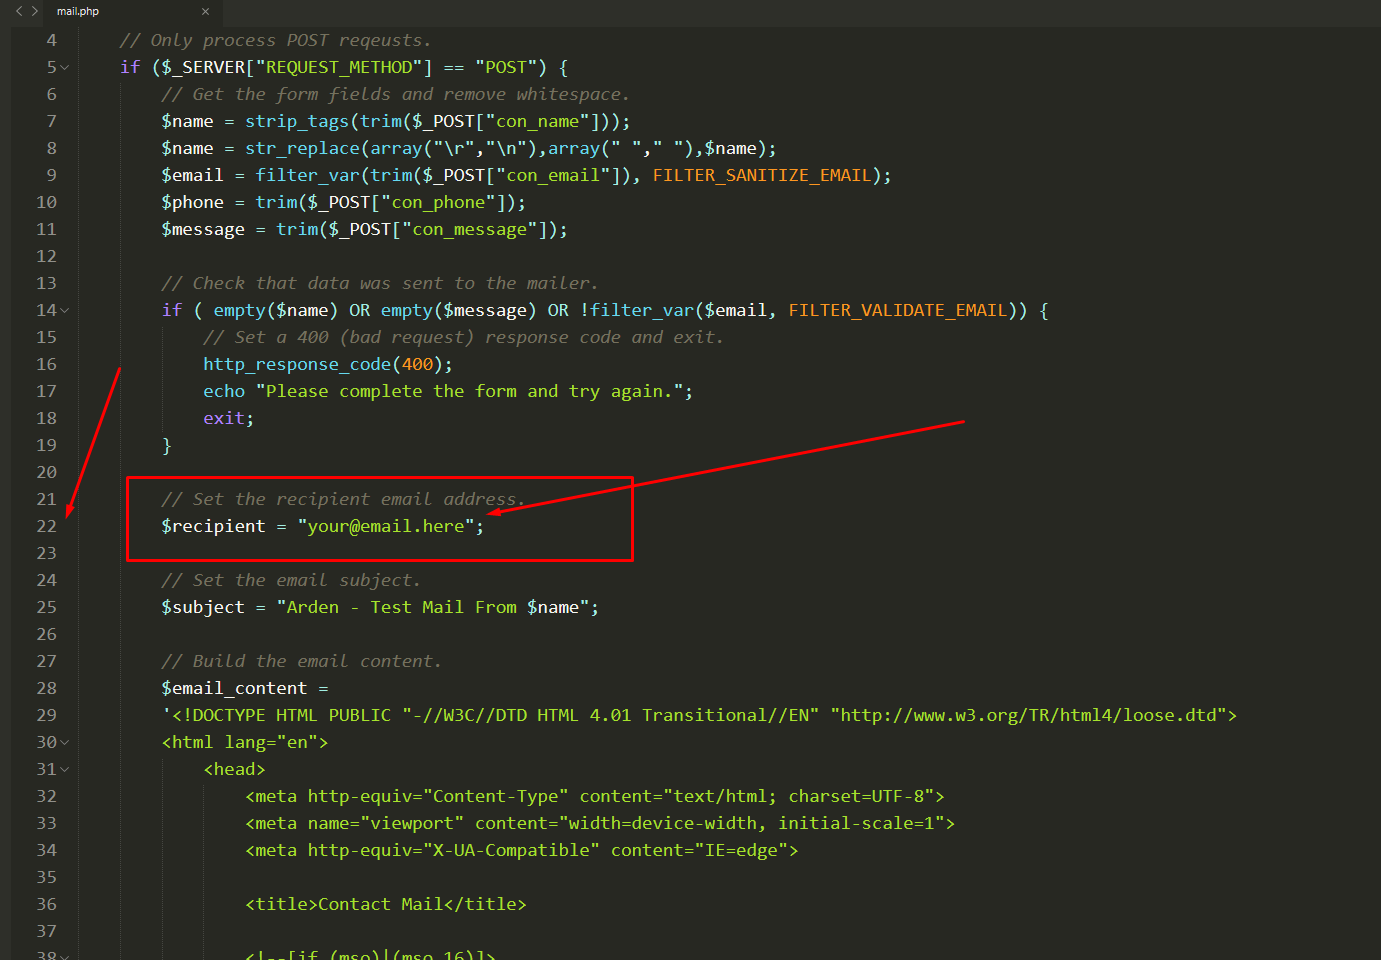Click the FILTER_SANITIZE_EMAIL constant
This screenshot has width=1381, height=960.
tap(762, 175)
